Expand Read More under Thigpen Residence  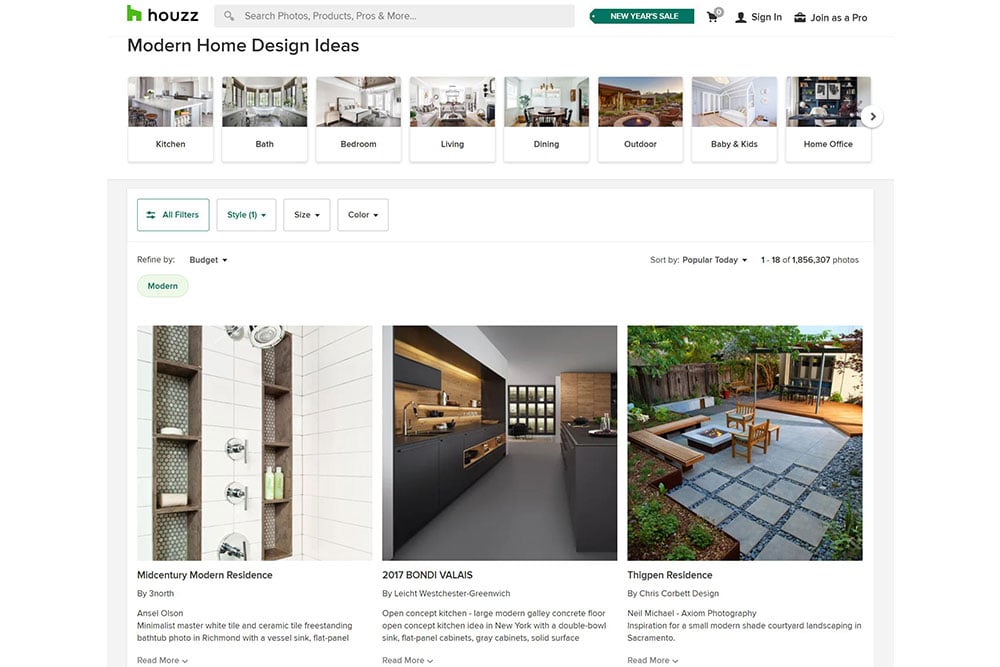pyautogui.click(x=652, y=661)
